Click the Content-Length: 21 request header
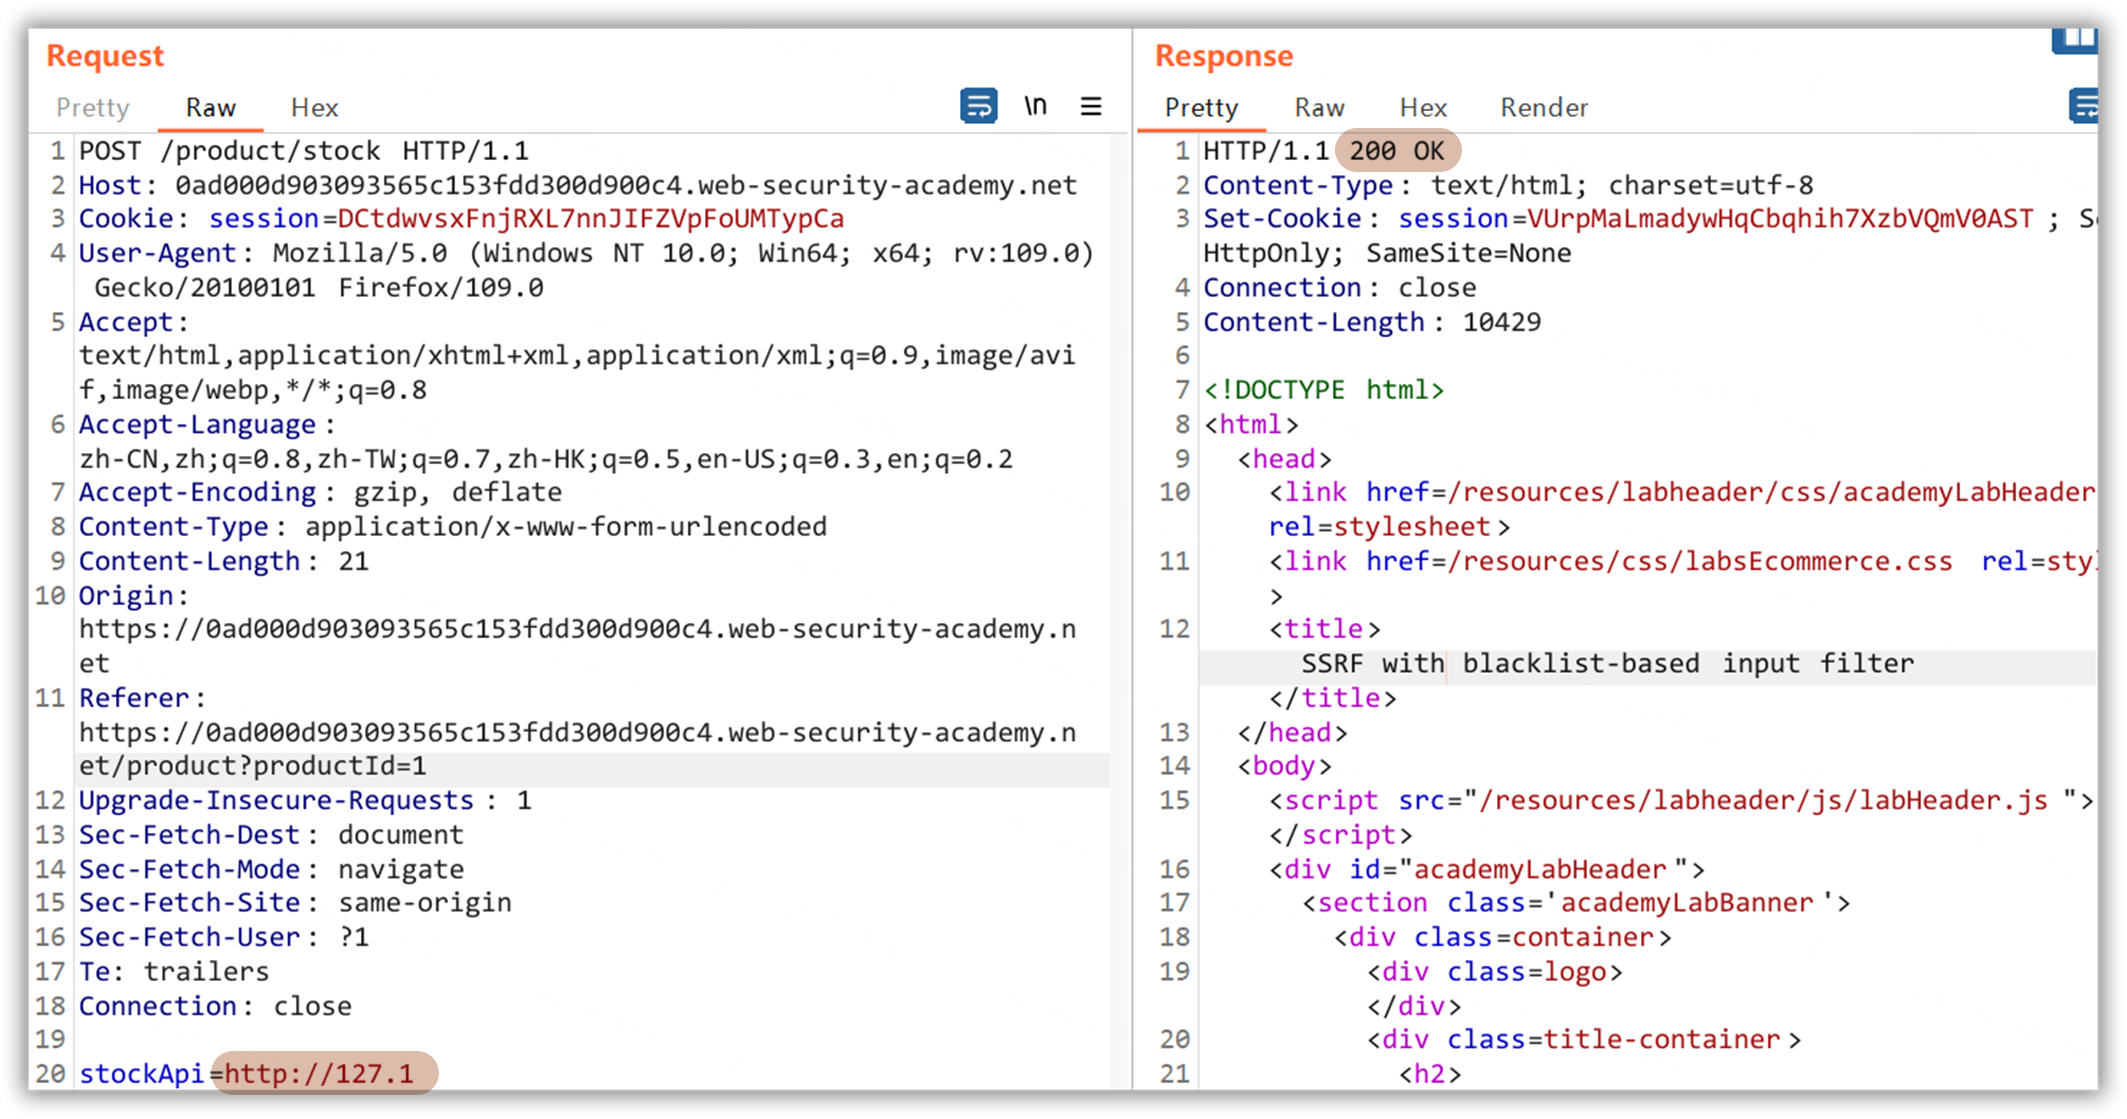2127x1119 pixels. pos(223,561)
